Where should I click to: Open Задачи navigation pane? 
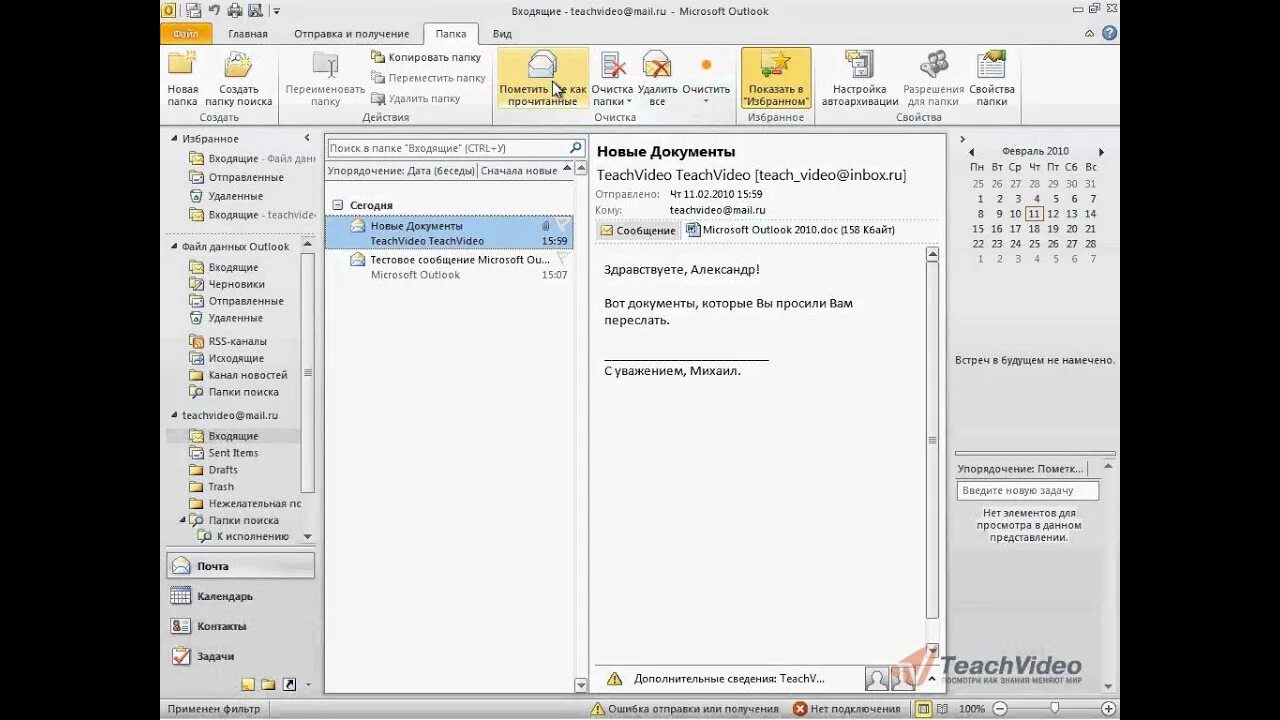click(x=240, y=656)
